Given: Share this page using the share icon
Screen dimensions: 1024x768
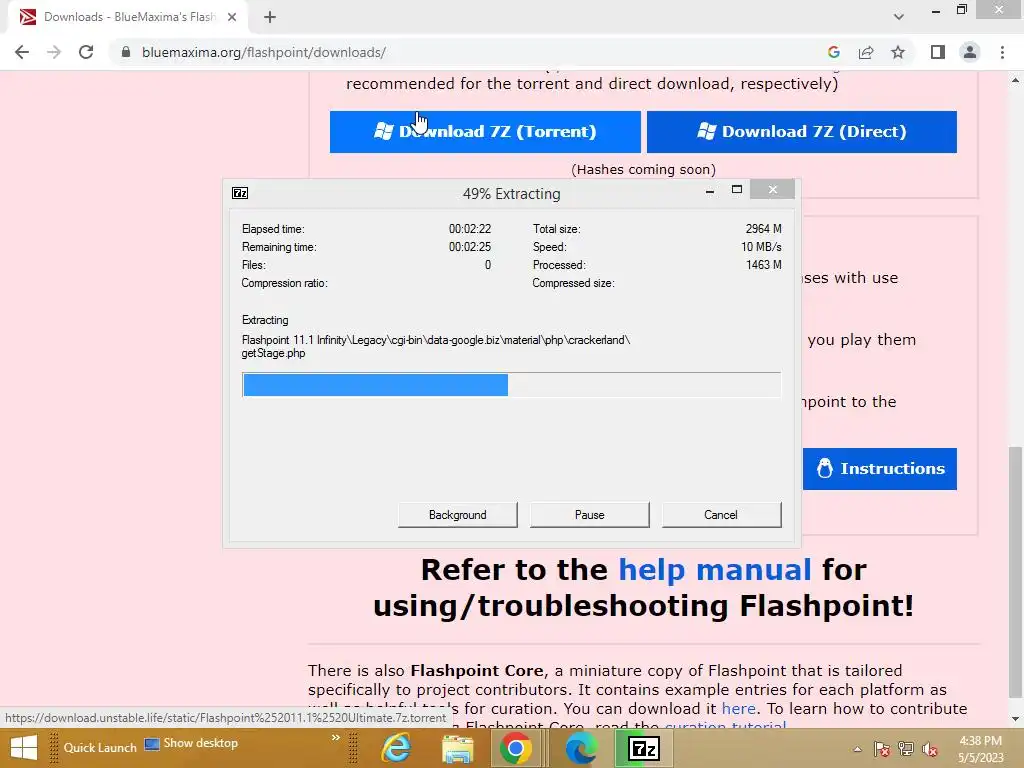Looking at the screenshot, I should tap(866, 52).
